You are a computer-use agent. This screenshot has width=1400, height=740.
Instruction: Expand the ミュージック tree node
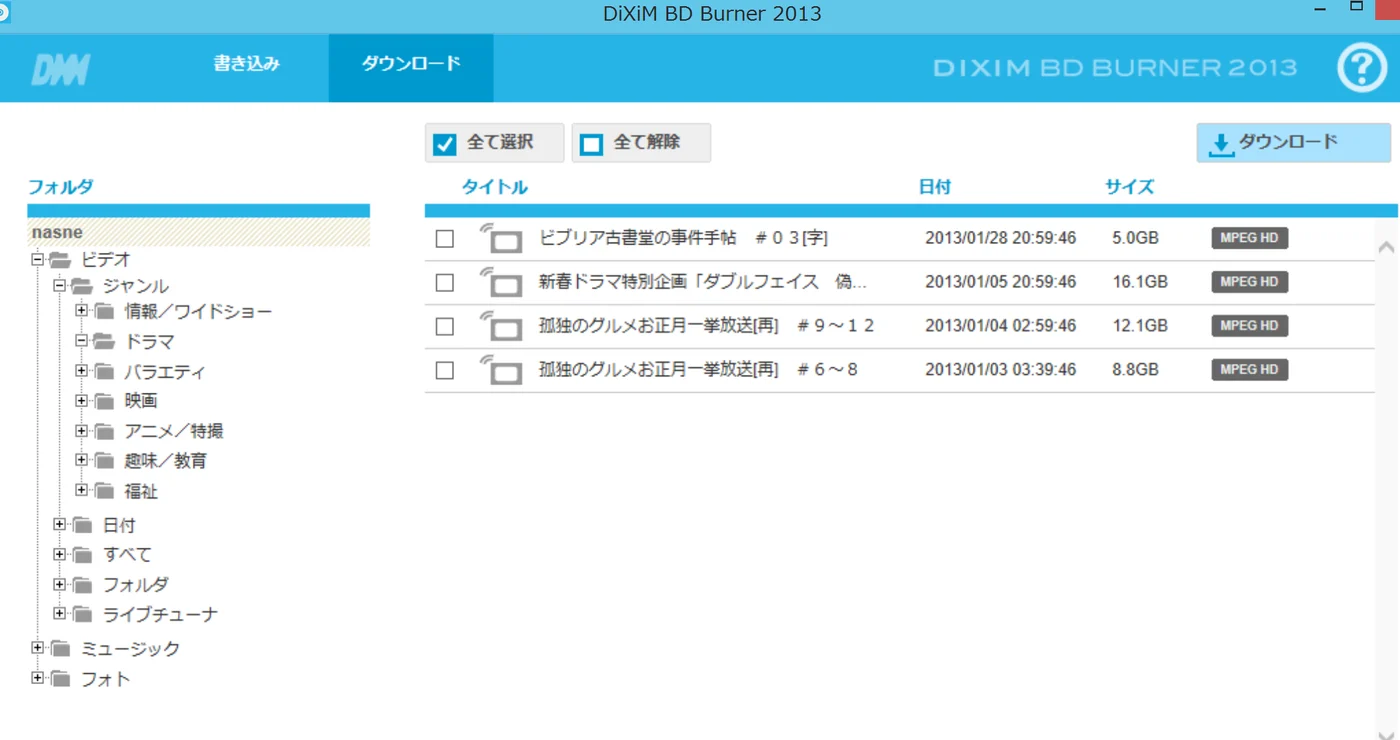click(38, 648)
